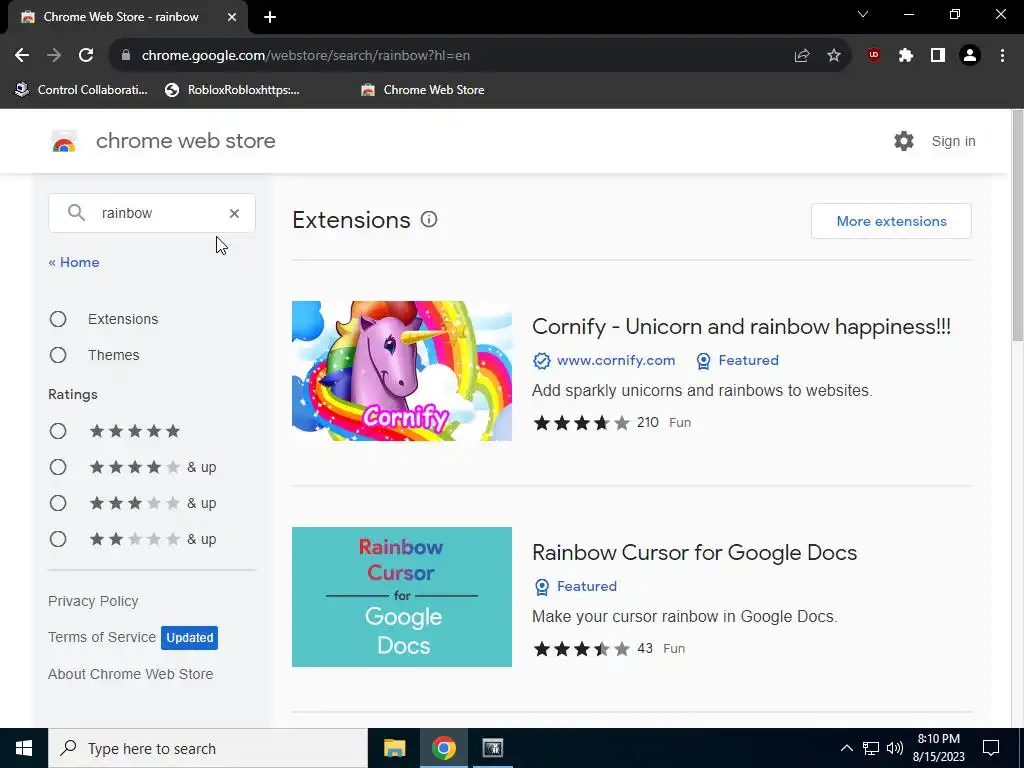Image resolution: width=1024 pixels, height=768 pixels.
Task: Click the address bar URL
Action: coord(306,56)
